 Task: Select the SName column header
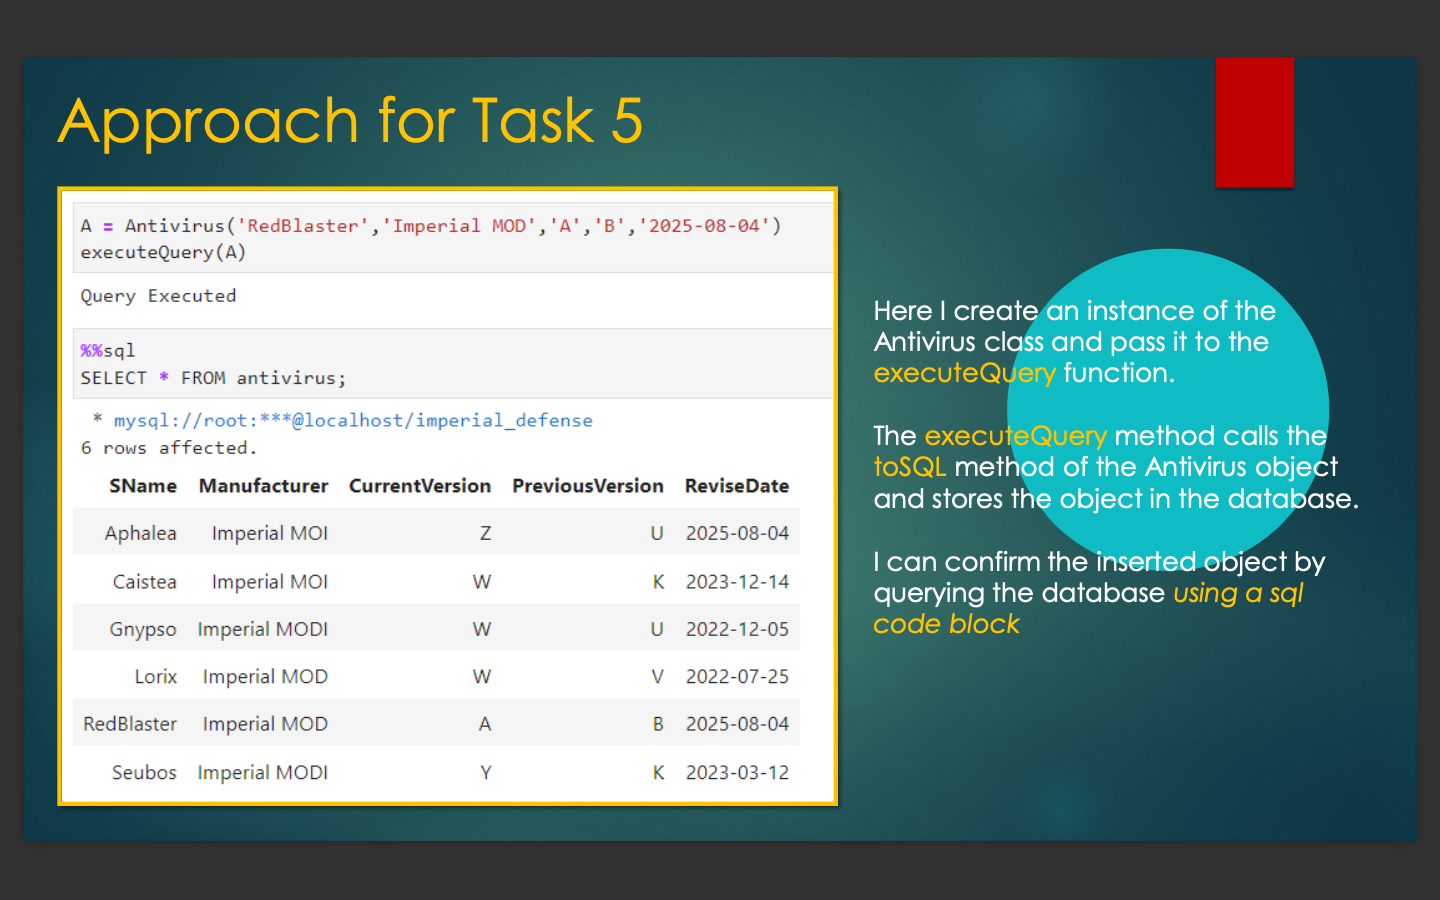tap(142, 486)
